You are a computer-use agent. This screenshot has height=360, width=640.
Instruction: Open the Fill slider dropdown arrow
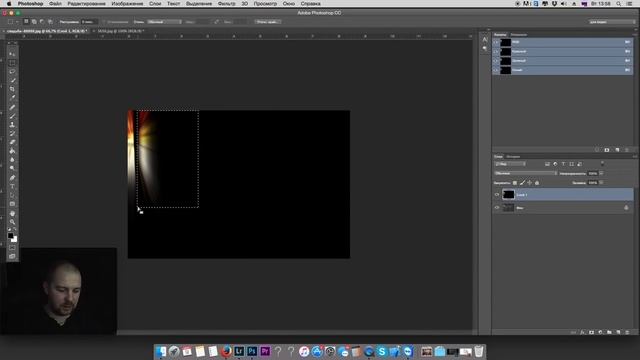pyautogui.click(x=602, y=183)
